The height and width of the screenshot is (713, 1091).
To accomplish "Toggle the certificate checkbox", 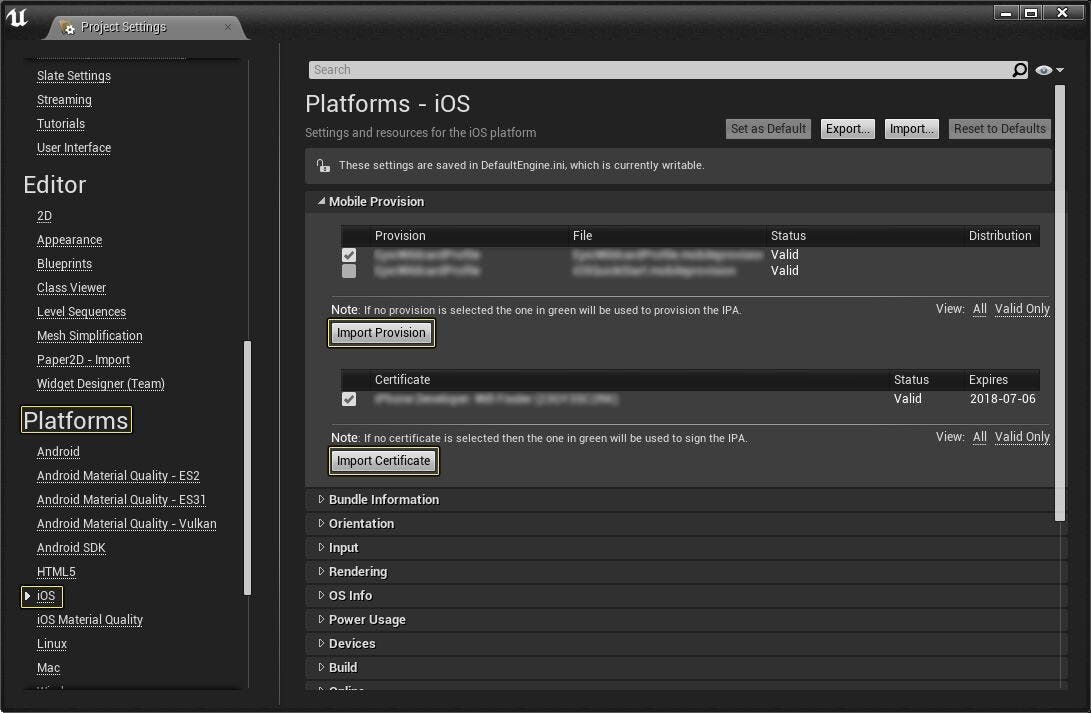I will (349, 399).
